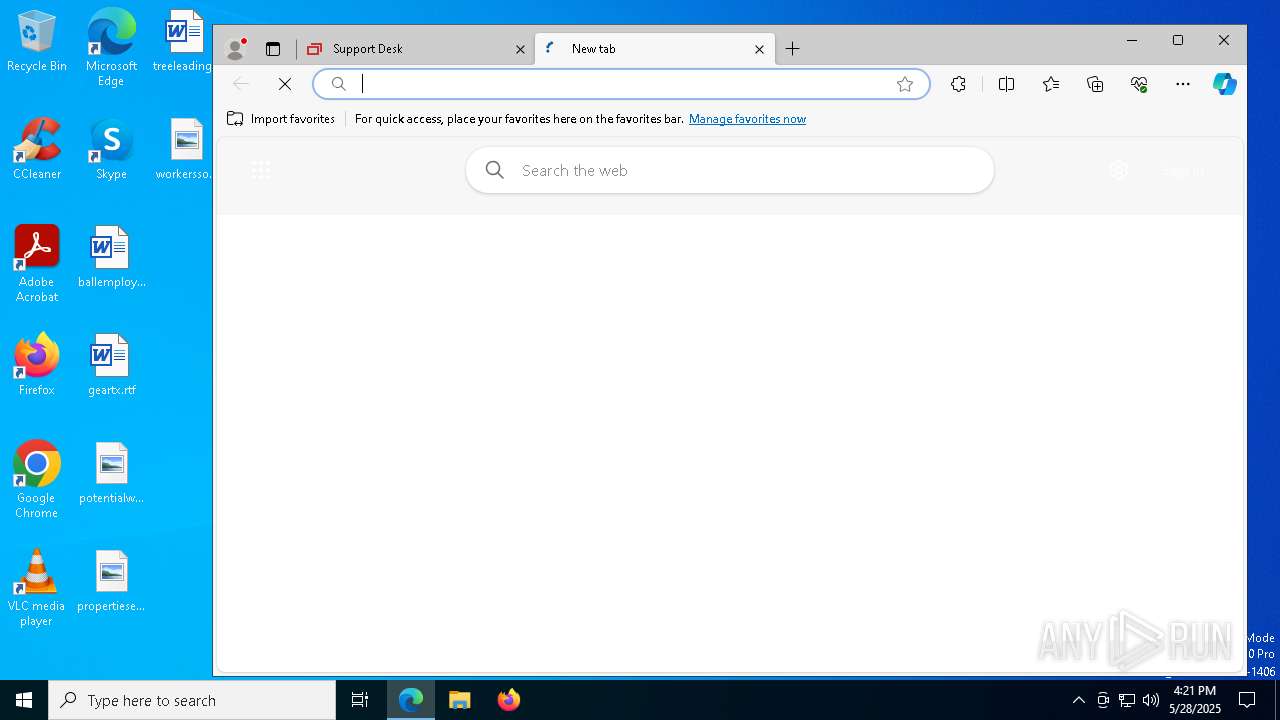Select the geartx.rtf file

coord(111,365)
